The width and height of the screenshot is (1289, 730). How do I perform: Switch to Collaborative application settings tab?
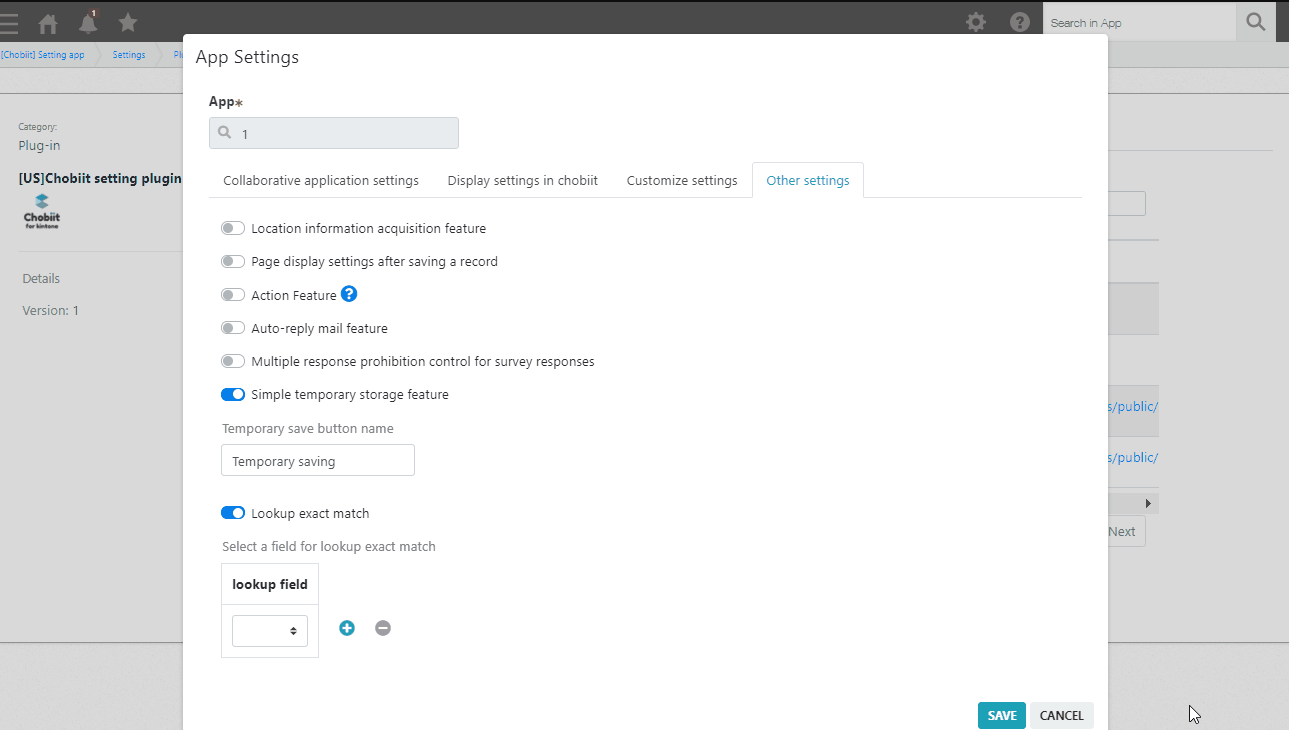point(321,180)
